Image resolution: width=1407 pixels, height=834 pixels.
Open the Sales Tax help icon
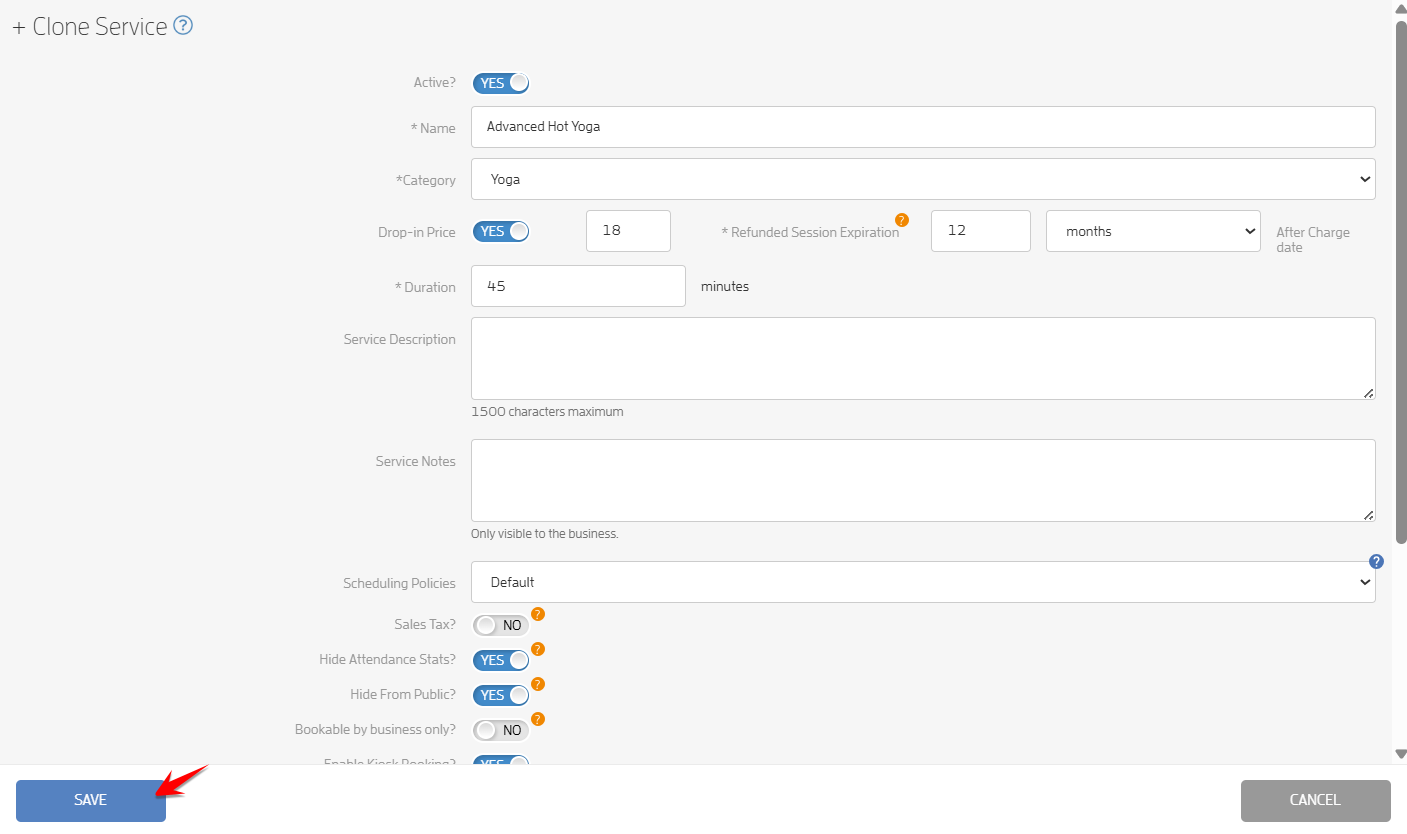537,614
